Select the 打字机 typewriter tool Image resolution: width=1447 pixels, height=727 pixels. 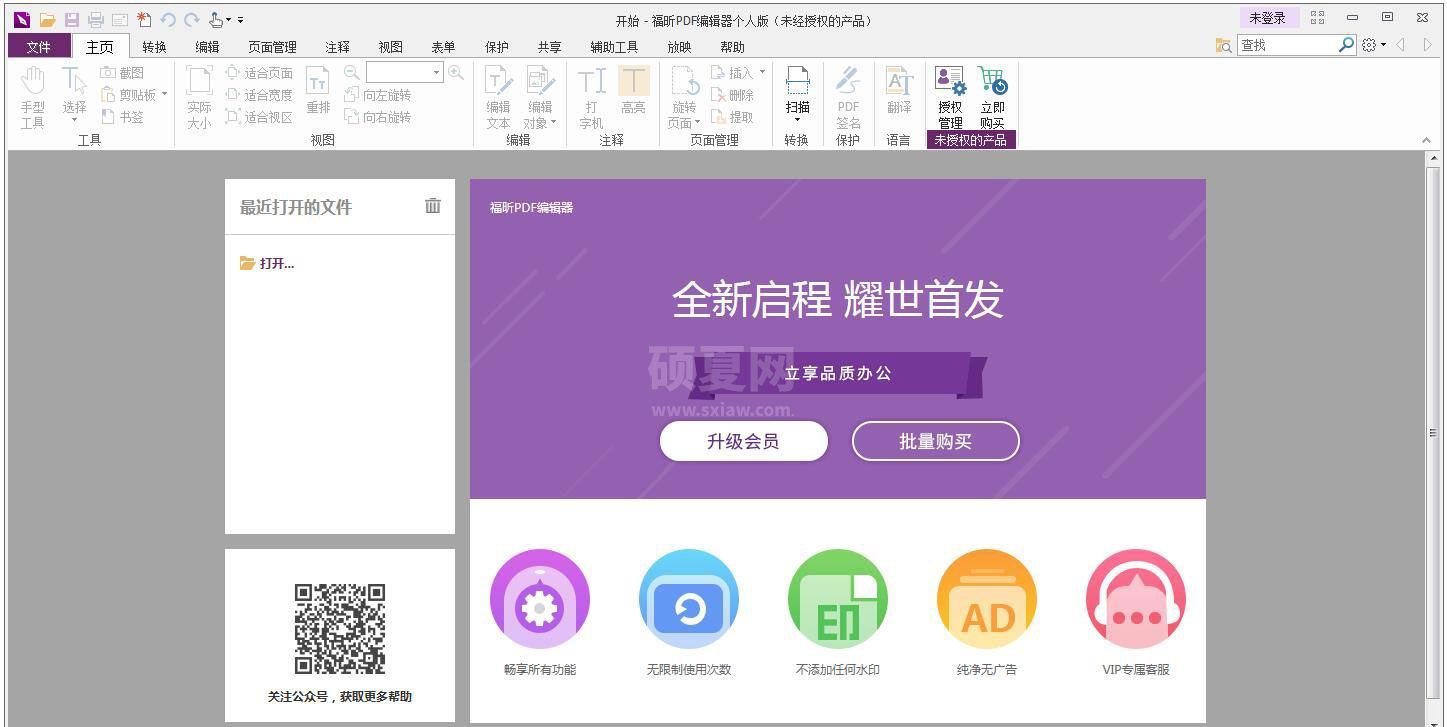point(591,98)
